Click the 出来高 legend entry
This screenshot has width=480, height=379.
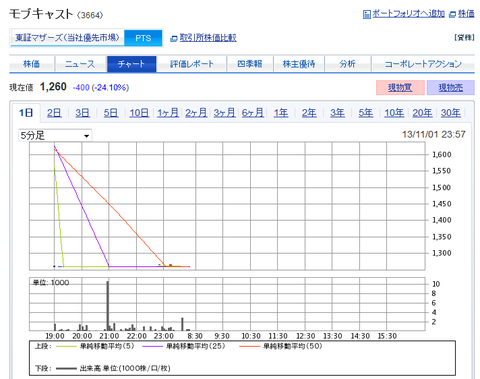click(x=113, y=368)
